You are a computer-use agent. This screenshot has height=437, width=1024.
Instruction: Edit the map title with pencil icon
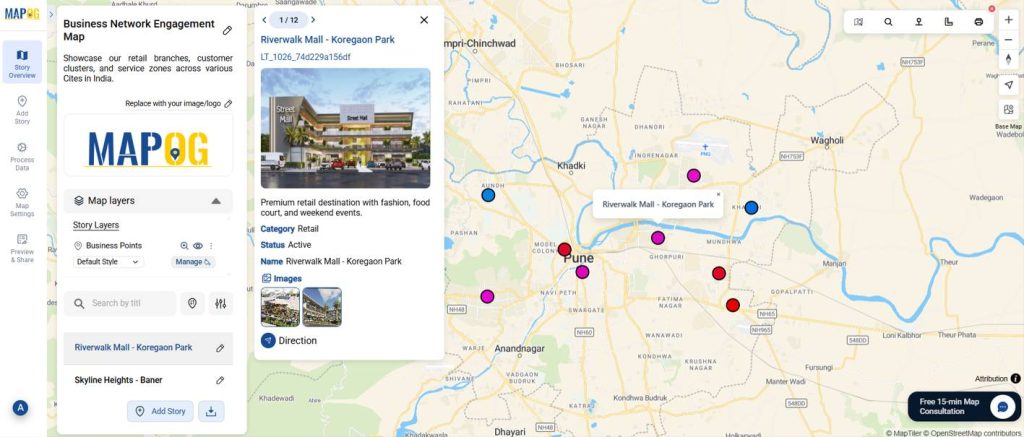(227, 31)
